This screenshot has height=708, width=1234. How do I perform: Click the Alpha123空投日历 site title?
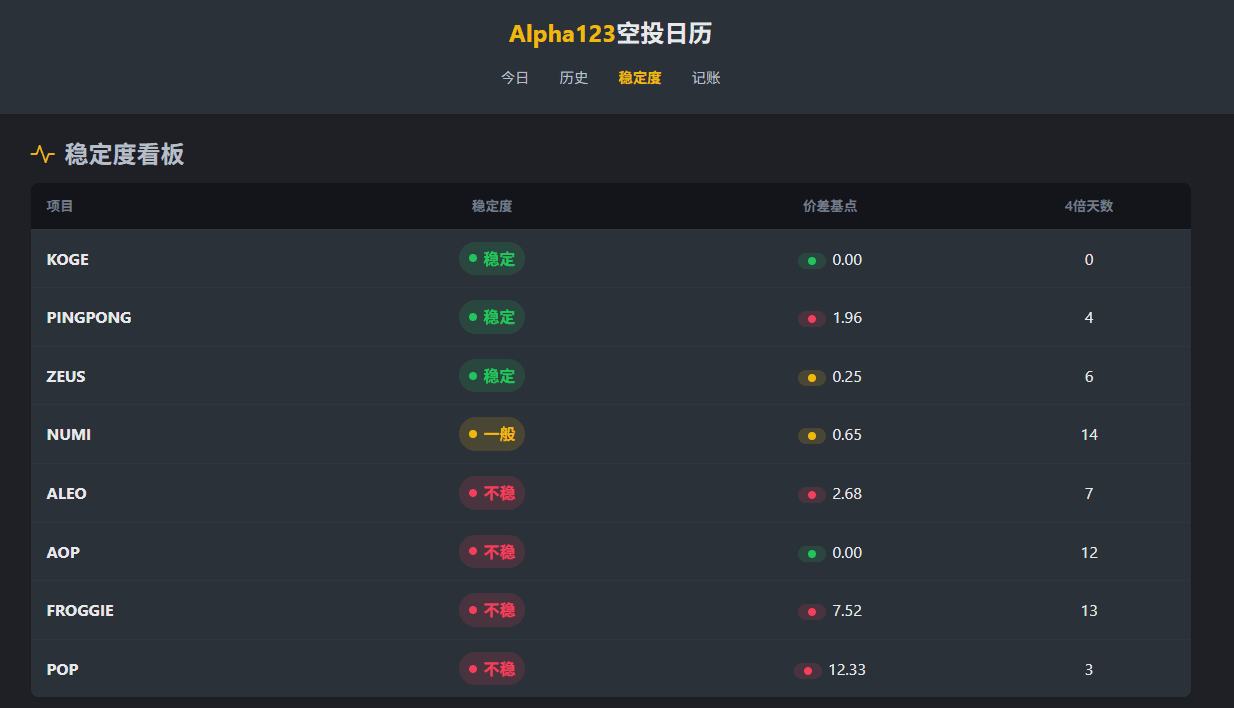tap(610, 34)
